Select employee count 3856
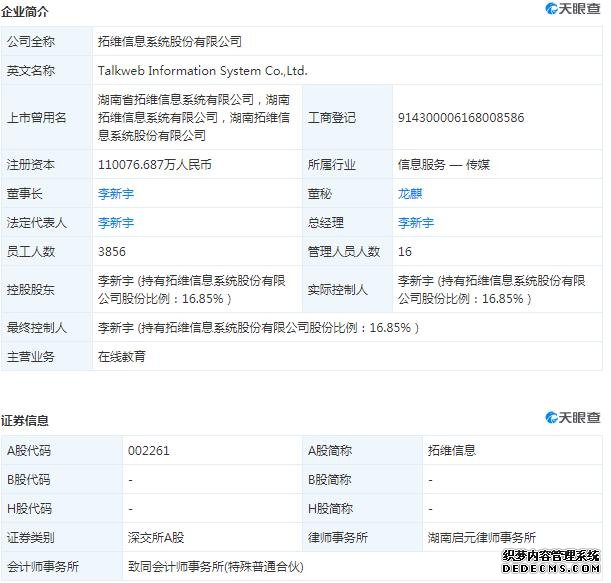 tap(112, 251)
